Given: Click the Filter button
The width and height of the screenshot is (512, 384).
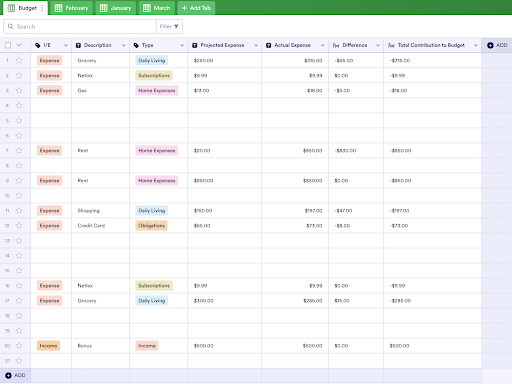Looking at the screenshot, I should click(169, 26).
